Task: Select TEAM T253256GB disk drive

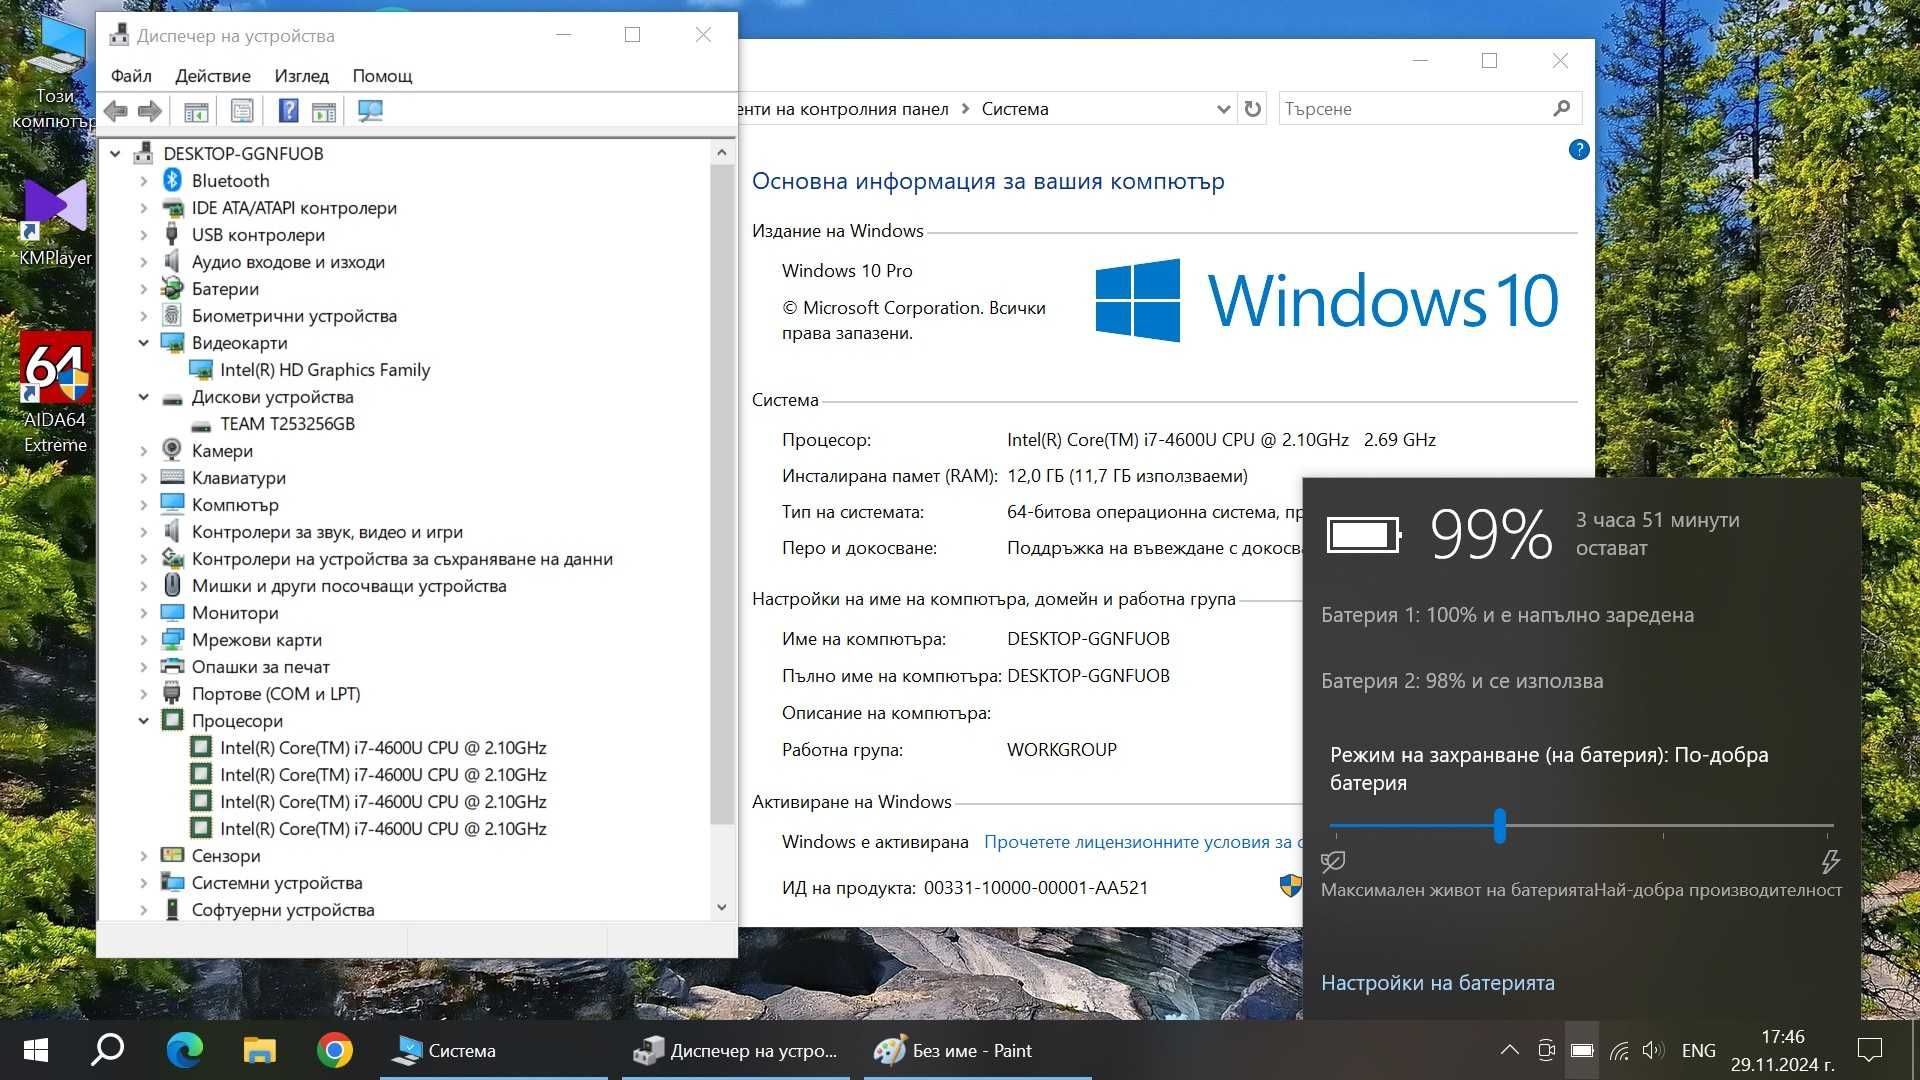Action: [287, 424]
